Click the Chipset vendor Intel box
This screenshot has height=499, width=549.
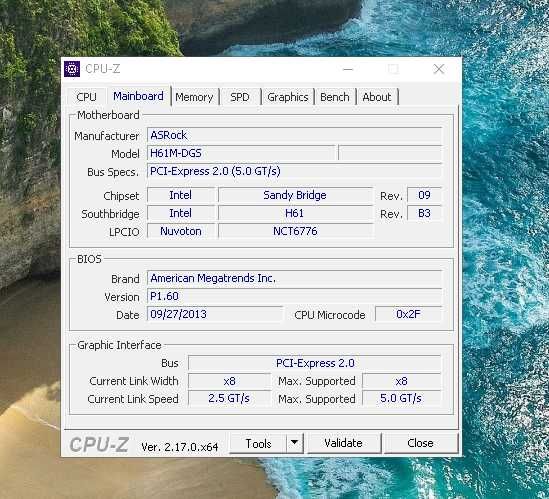tap(181, 195)
